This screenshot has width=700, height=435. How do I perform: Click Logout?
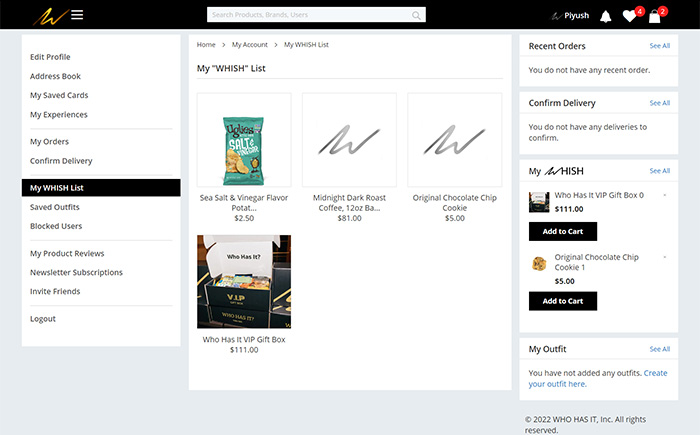click(42, 318)
